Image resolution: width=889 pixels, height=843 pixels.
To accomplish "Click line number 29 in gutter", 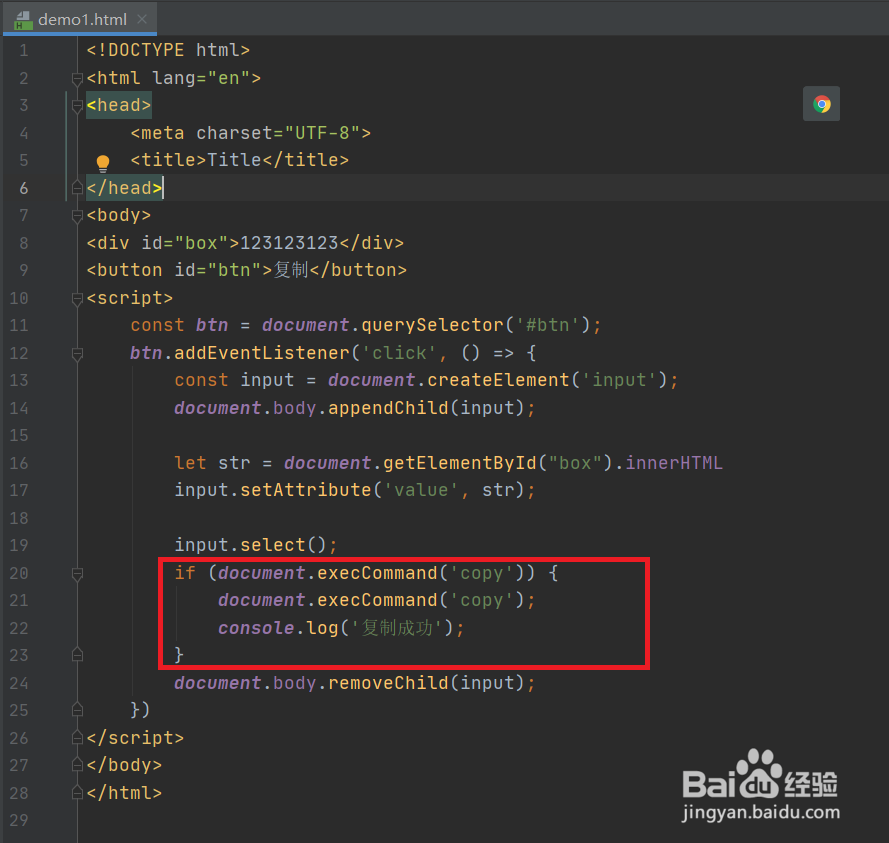I will [x=19, y=820].
